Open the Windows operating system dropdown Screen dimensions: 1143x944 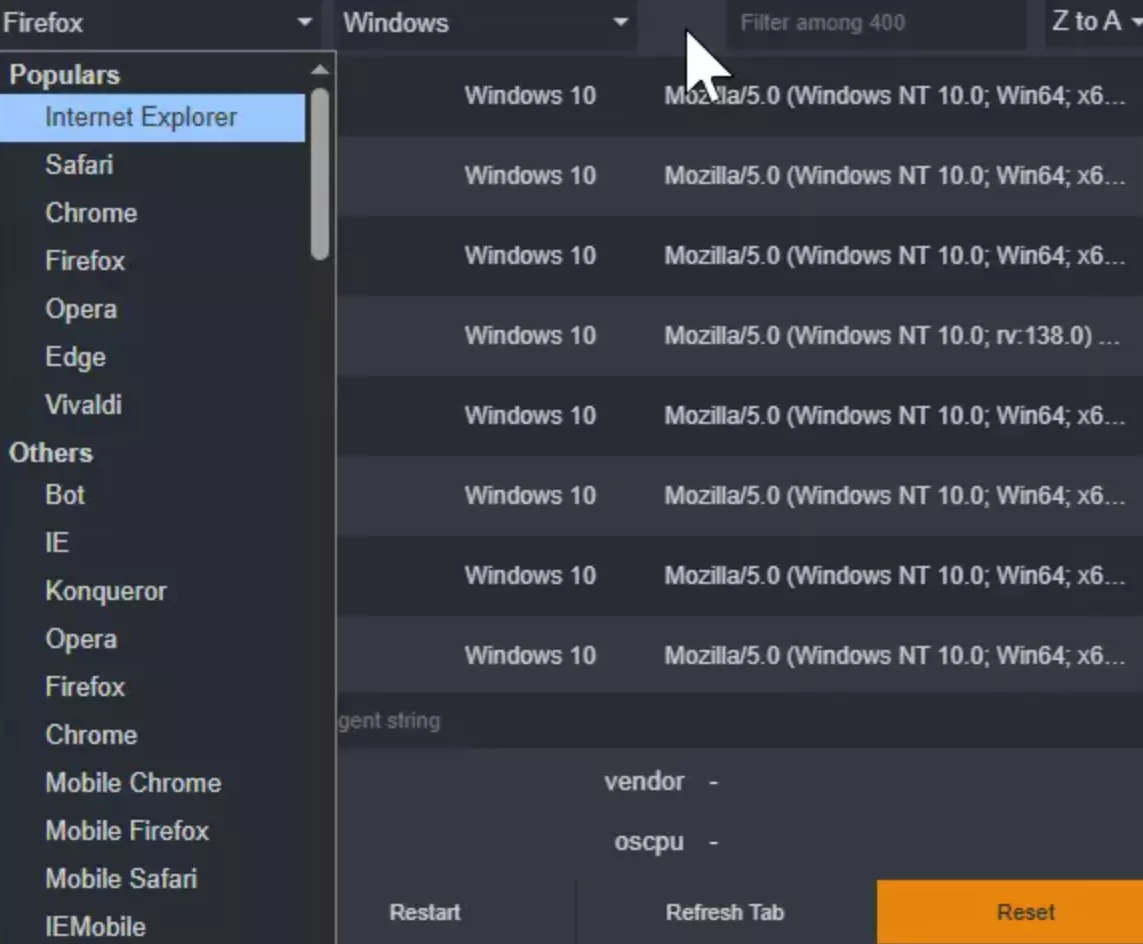pos(486,23)
